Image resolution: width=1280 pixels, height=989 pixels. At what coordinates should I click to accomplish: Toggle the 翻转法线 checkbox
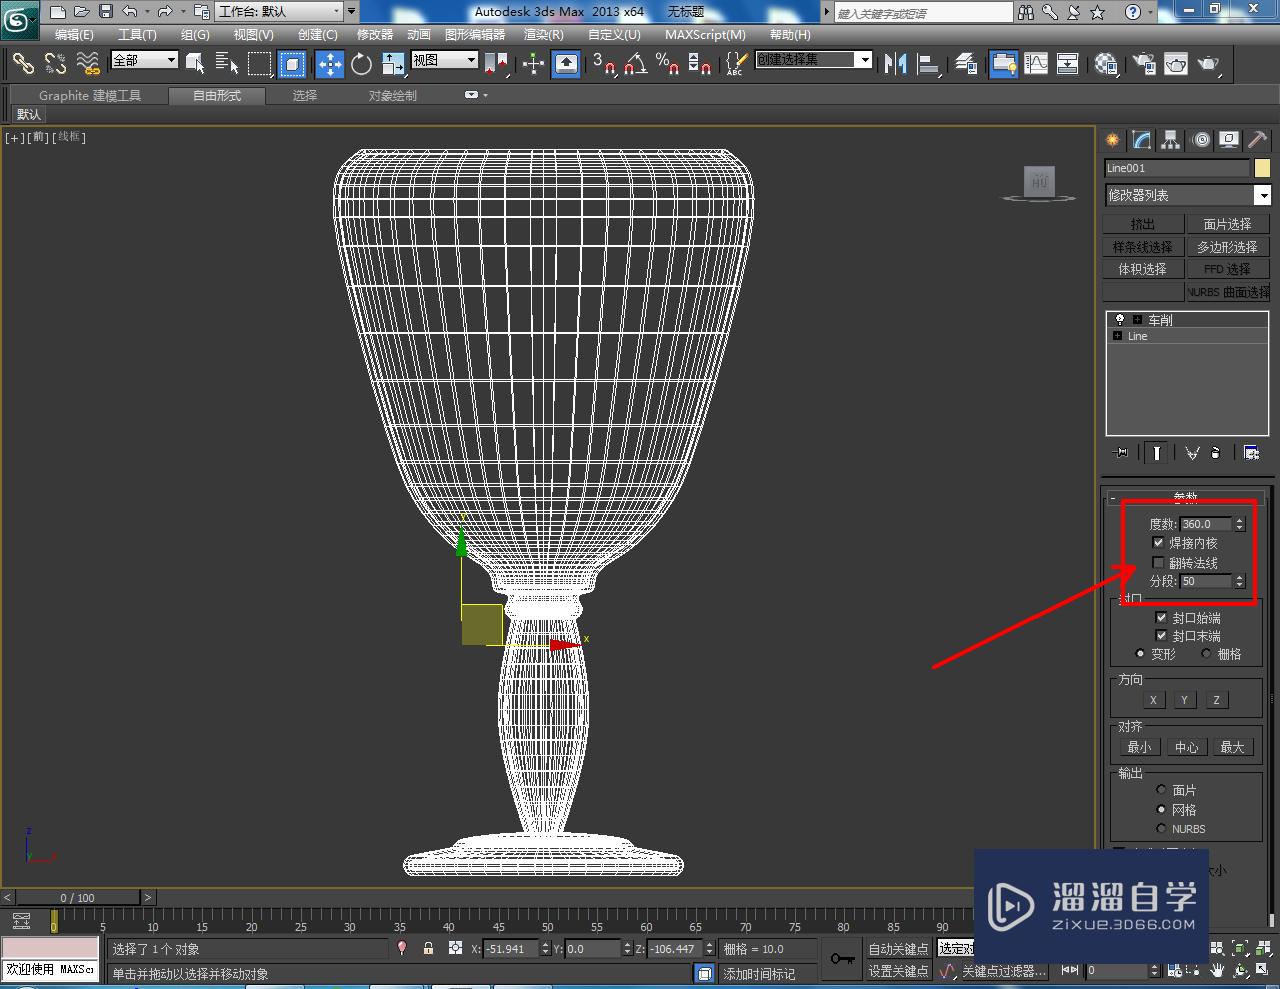click(1158, 563)
